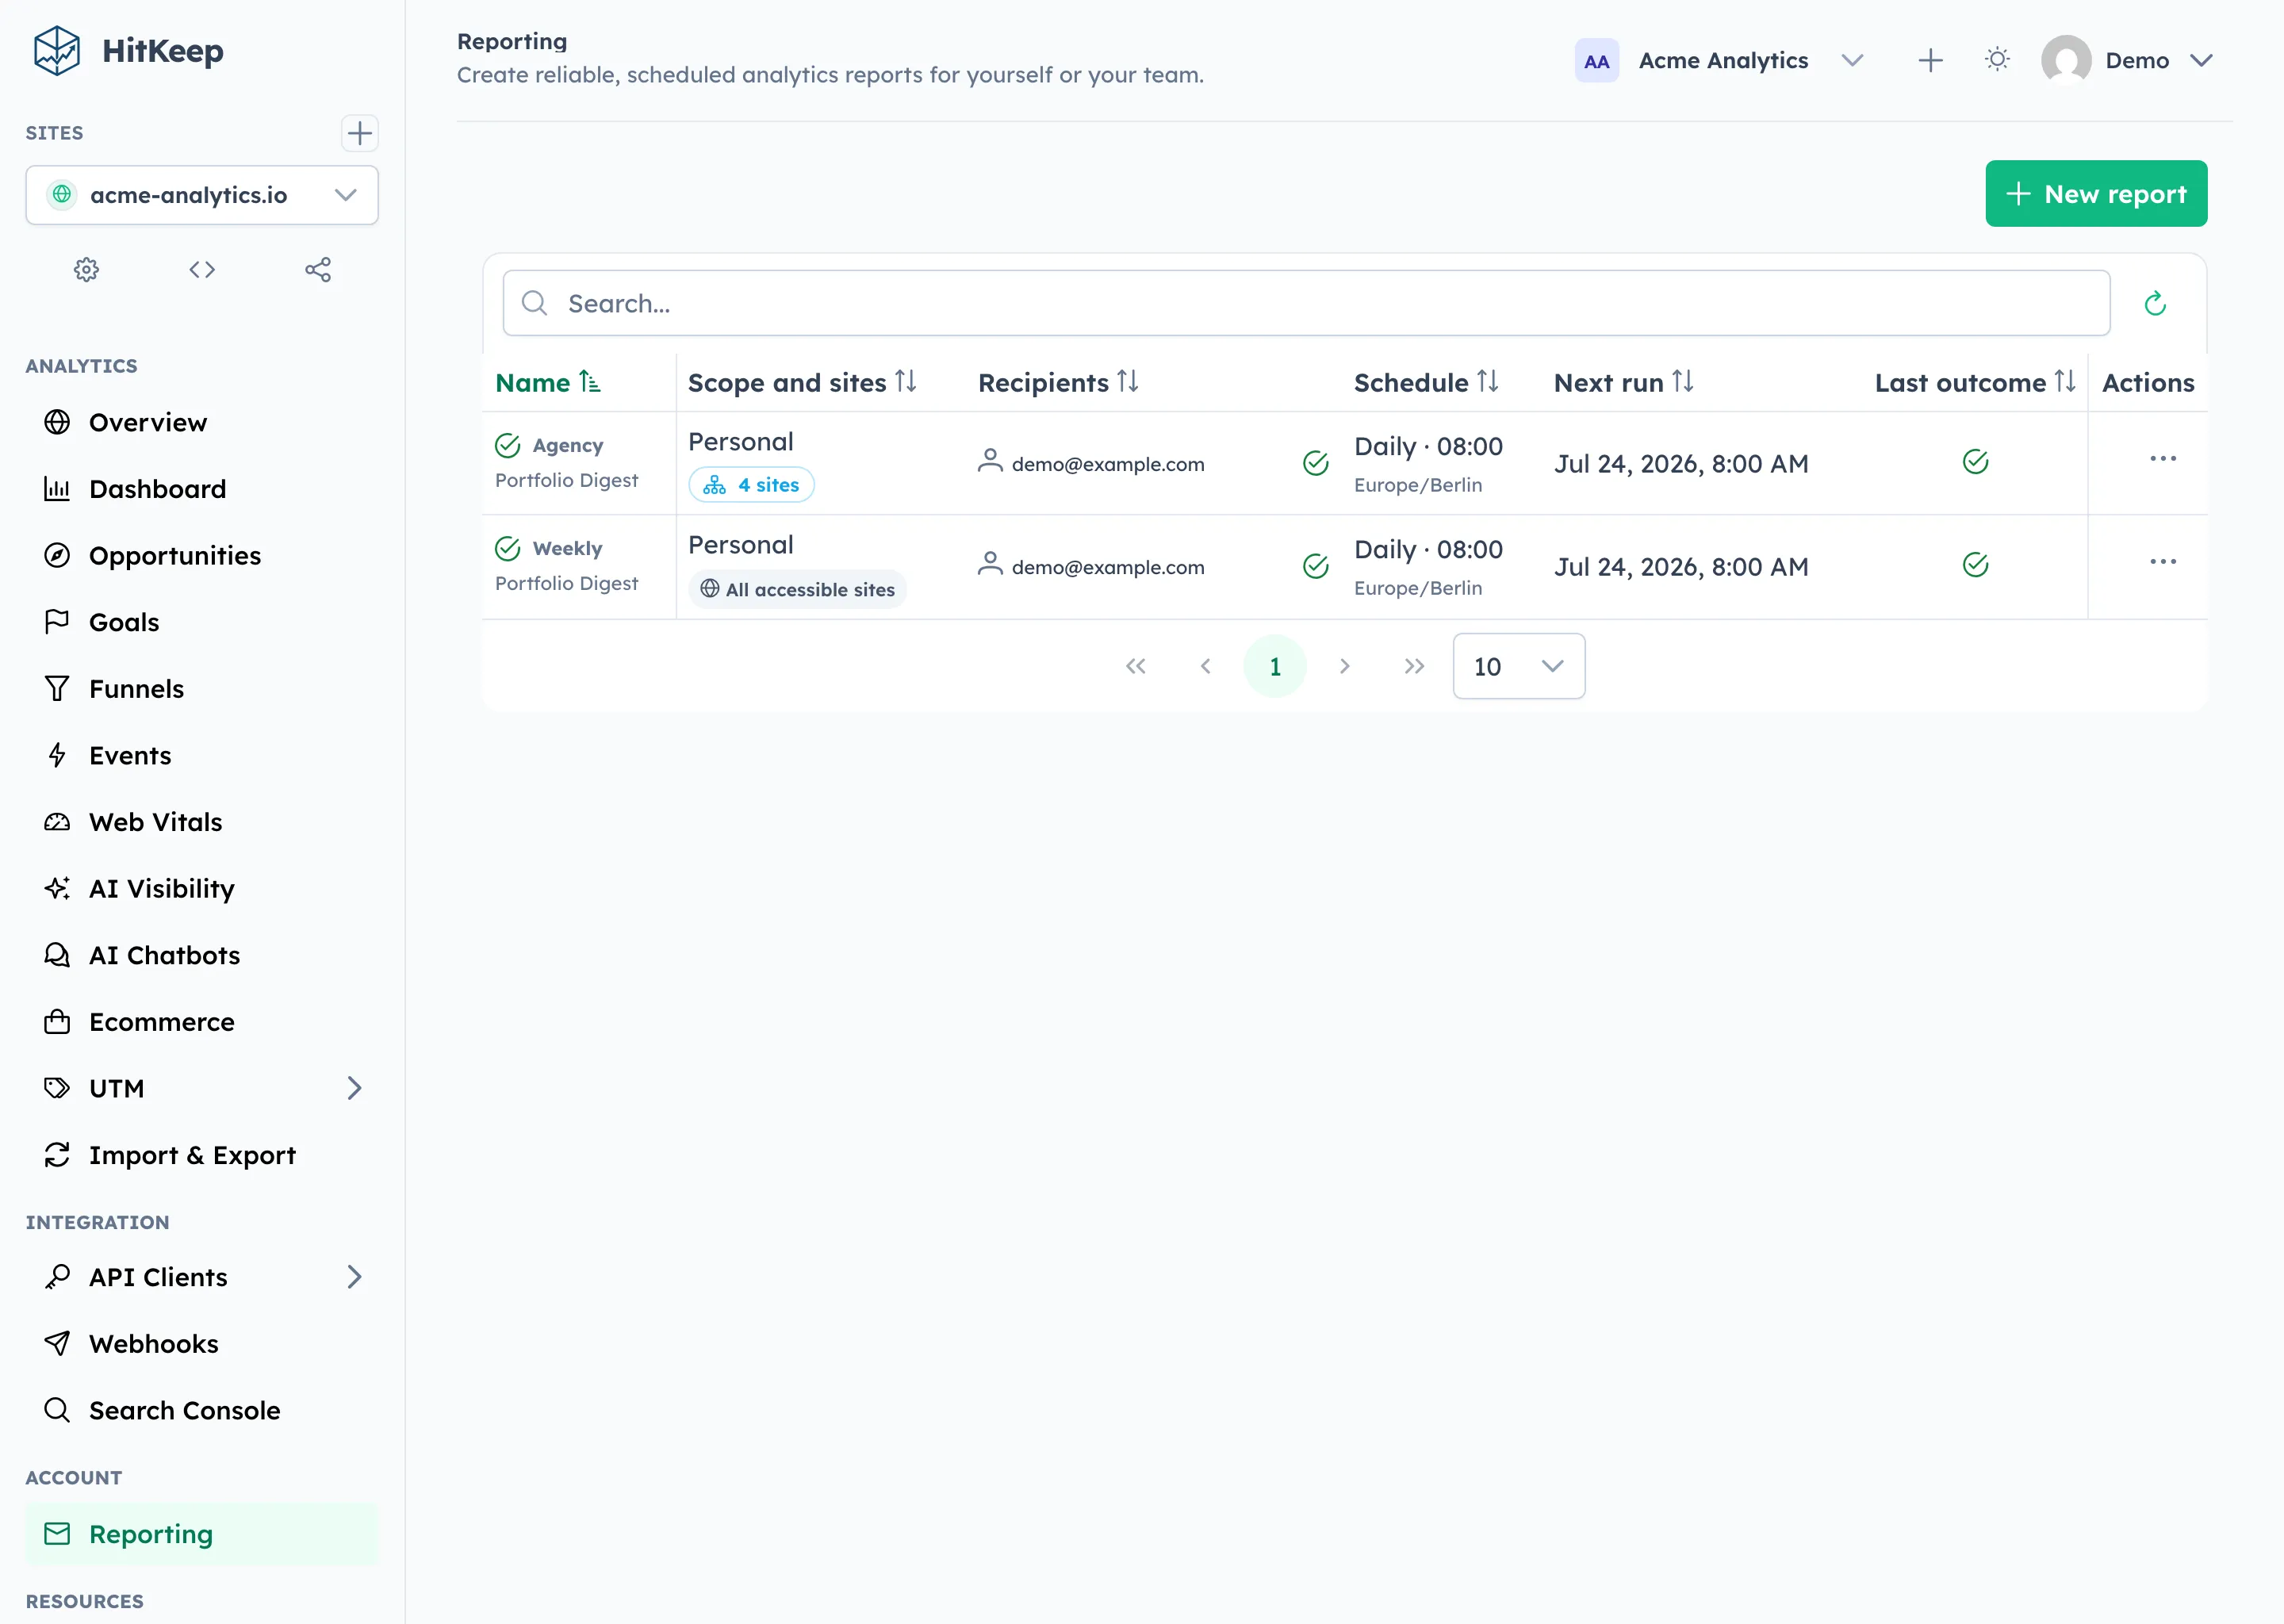This screenshot has width=2284, height=1624.
Task: Open Web Vitals in the sidebar
Action: (x=202, y=822)
